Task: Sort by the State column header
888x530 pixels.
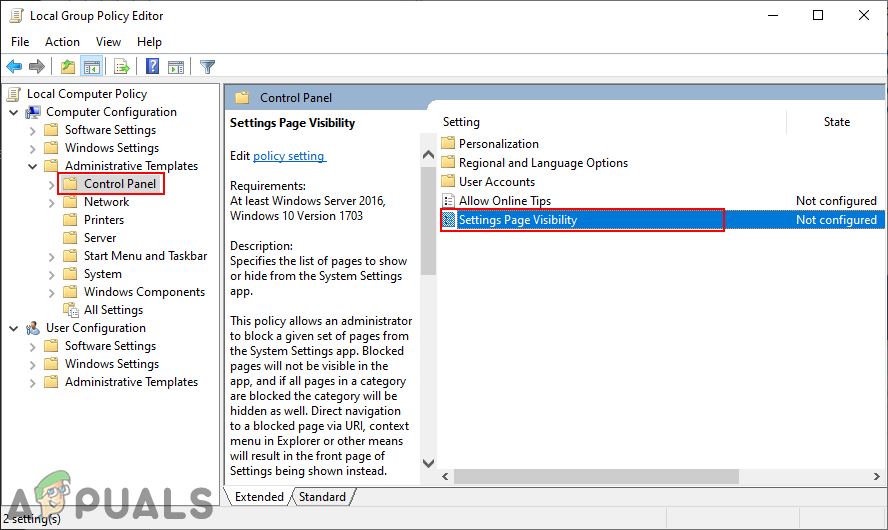Action: (836, 122)
